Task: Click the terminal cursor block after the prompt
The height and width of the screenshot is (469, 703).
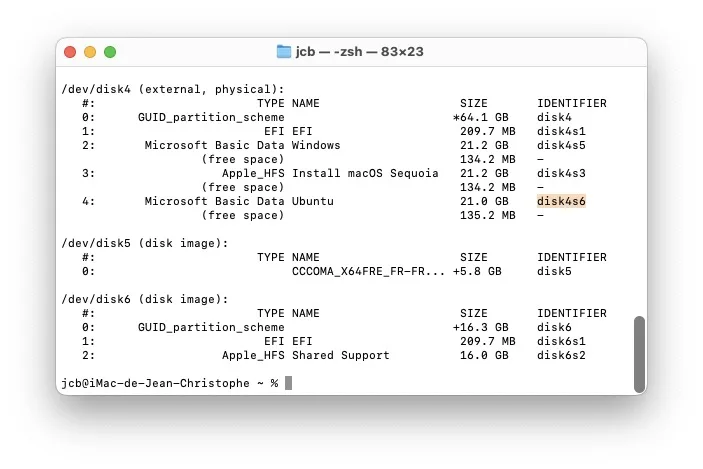Action: [x=288, y=383]
